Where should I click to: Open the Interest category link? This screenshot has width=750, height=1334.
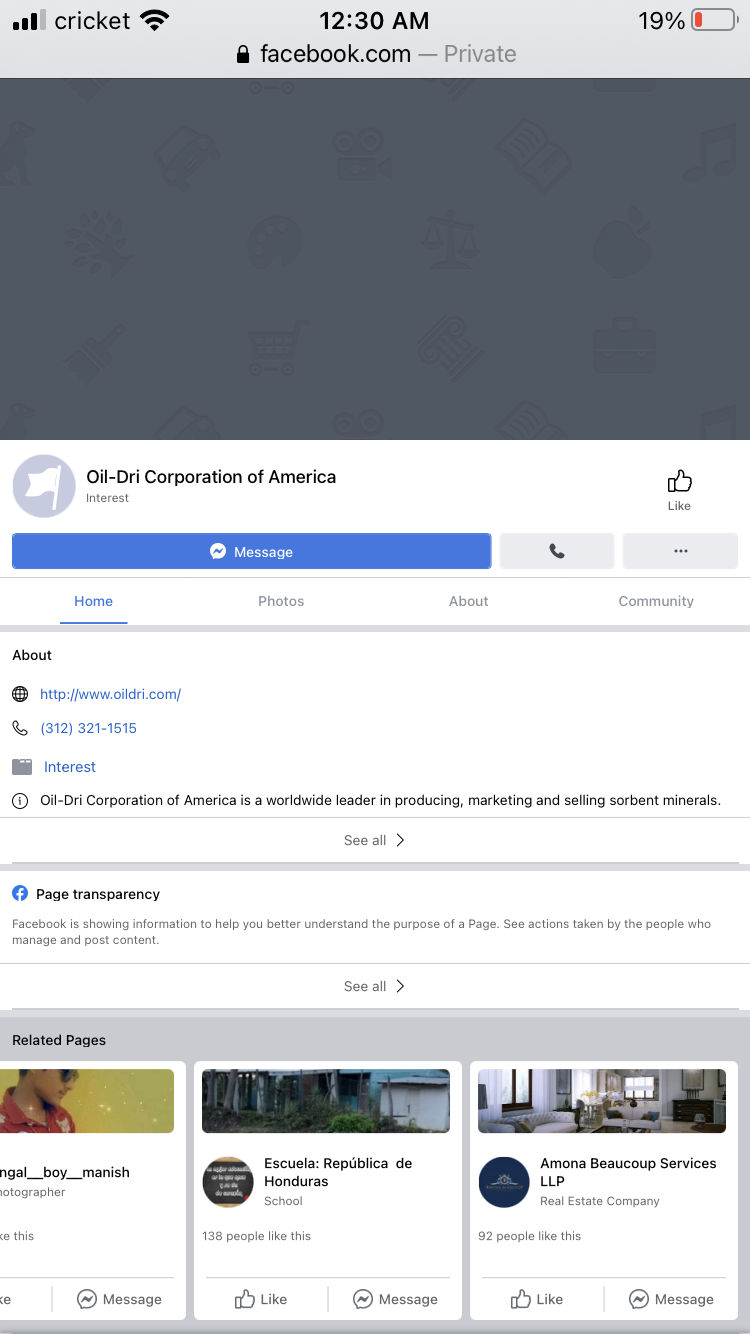point(70,767)
